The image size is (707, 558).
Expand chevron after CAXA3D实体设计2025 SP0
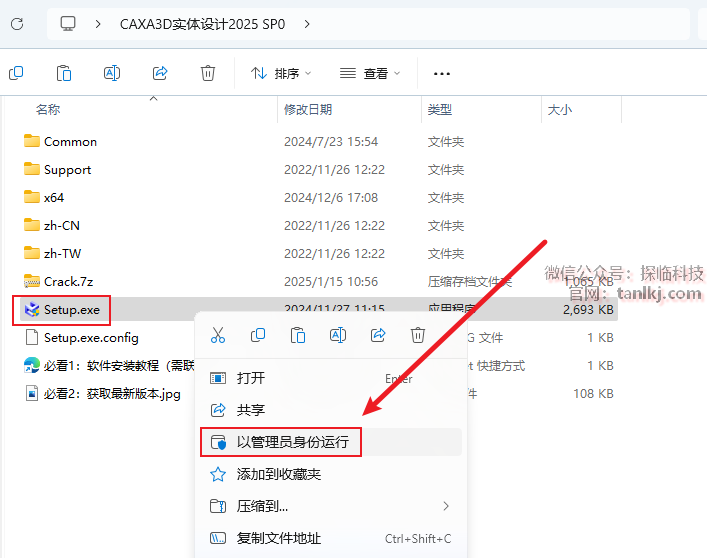point(307,24)
